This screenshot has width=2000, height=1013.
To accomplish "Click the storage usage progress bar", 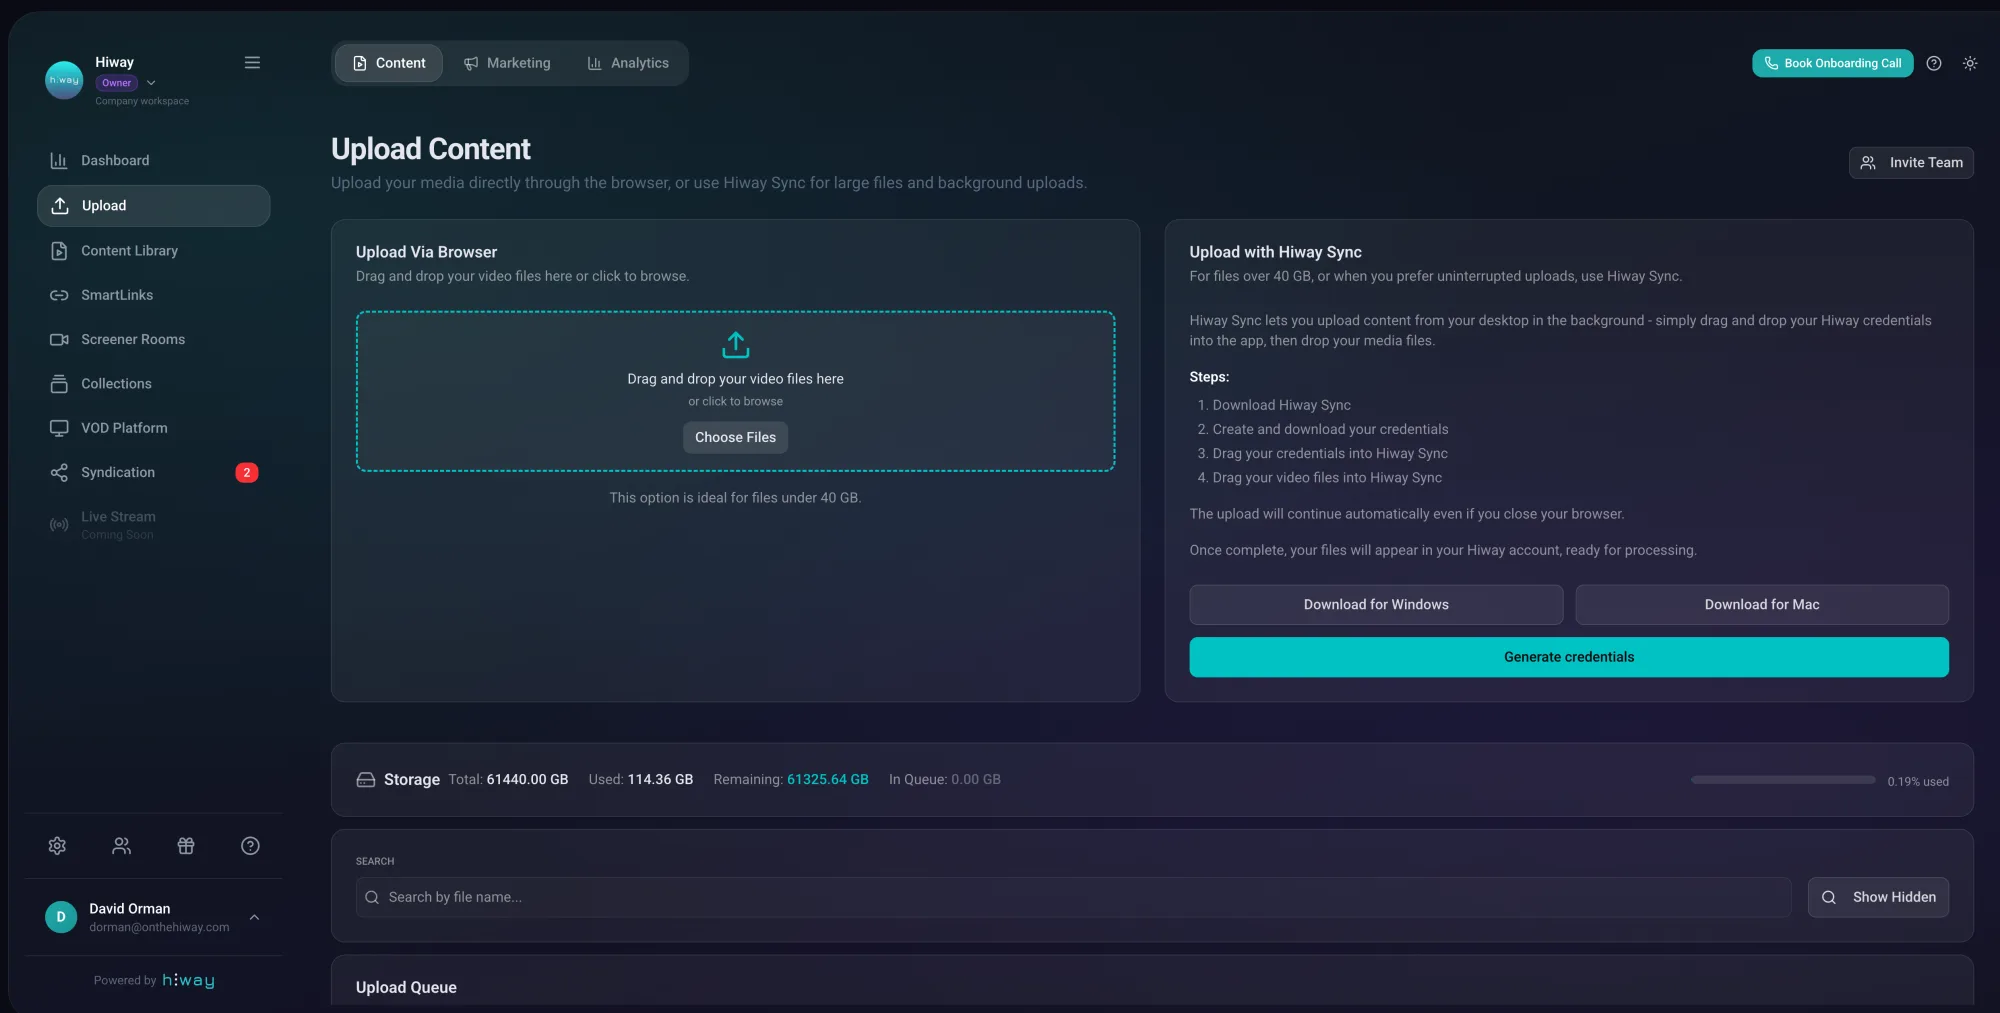I will pyautogui.click(x=1783, y=780).
